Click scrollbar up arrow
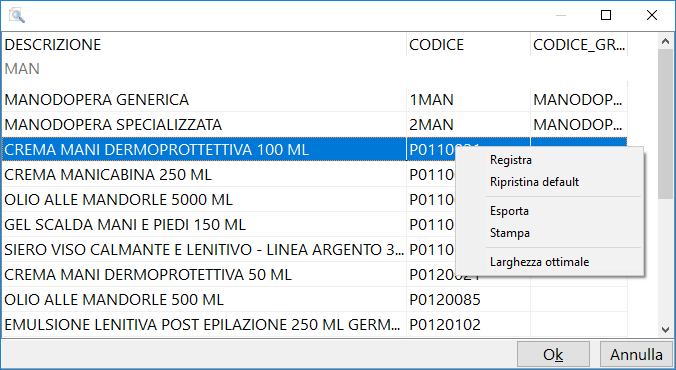The height and width of the screenshot is (370, 676). point(665,42)
